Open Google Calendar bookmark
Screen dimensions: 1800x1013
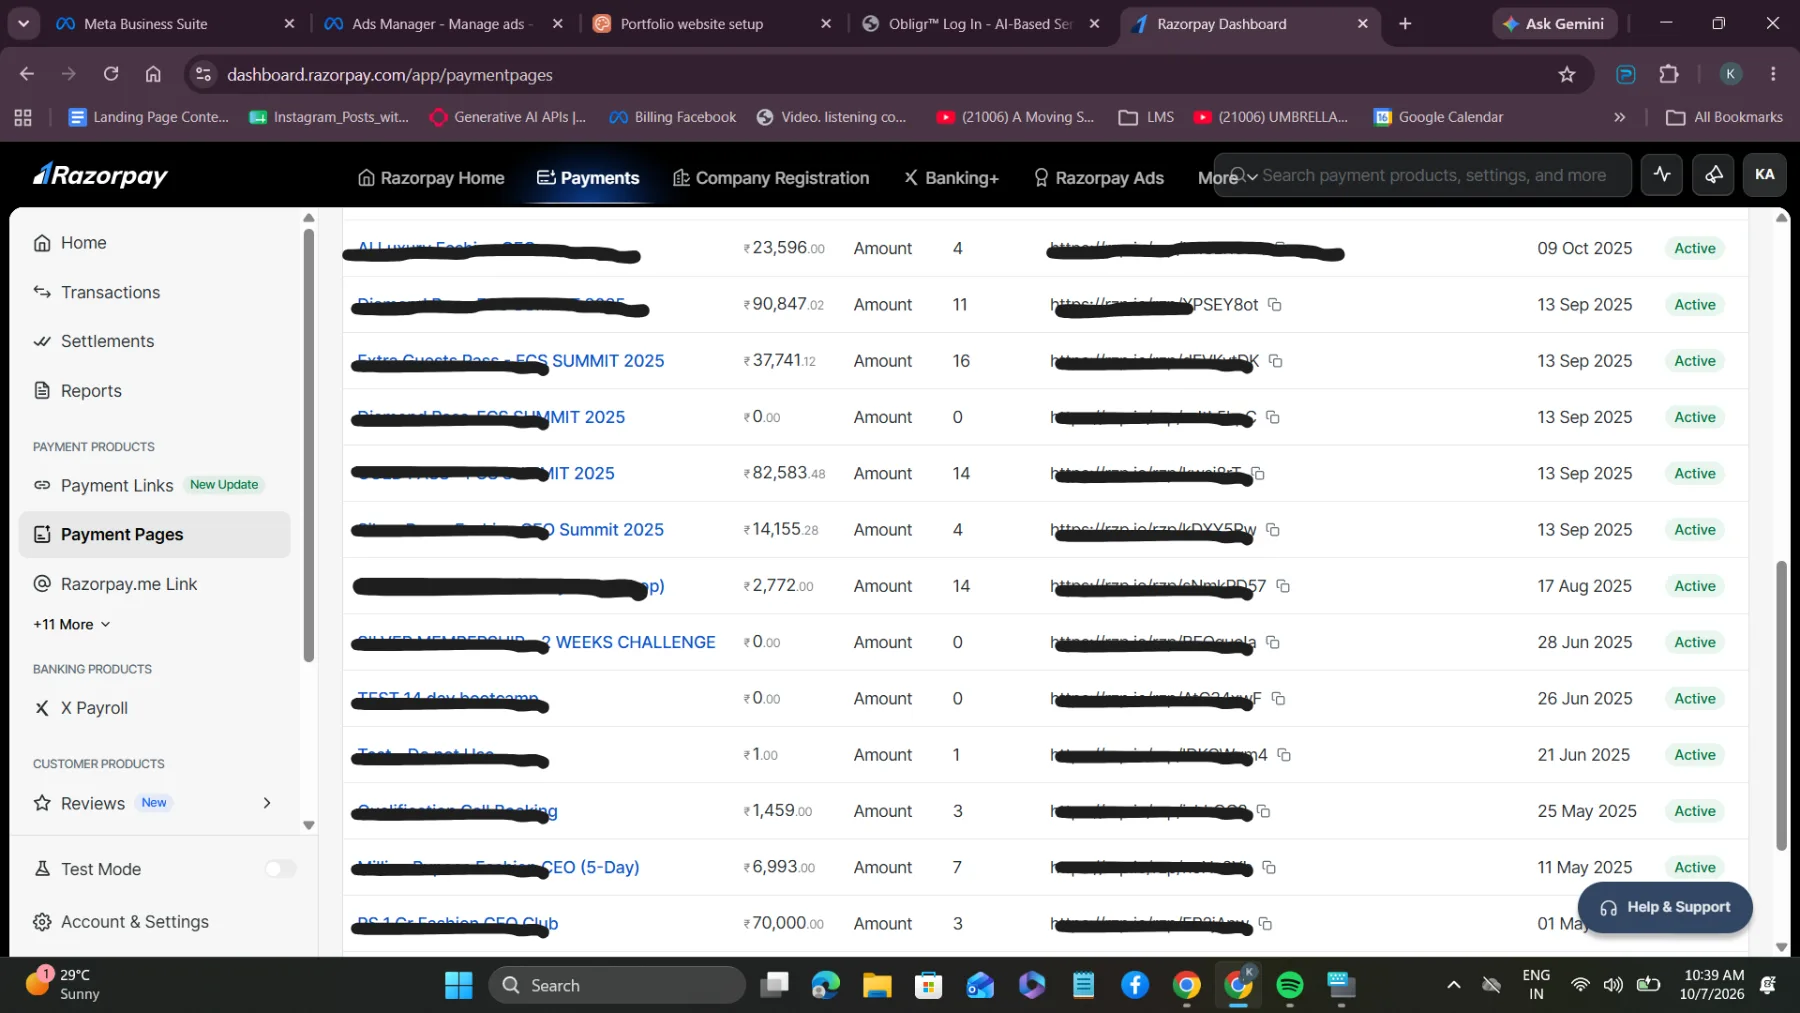[1438, 117]
